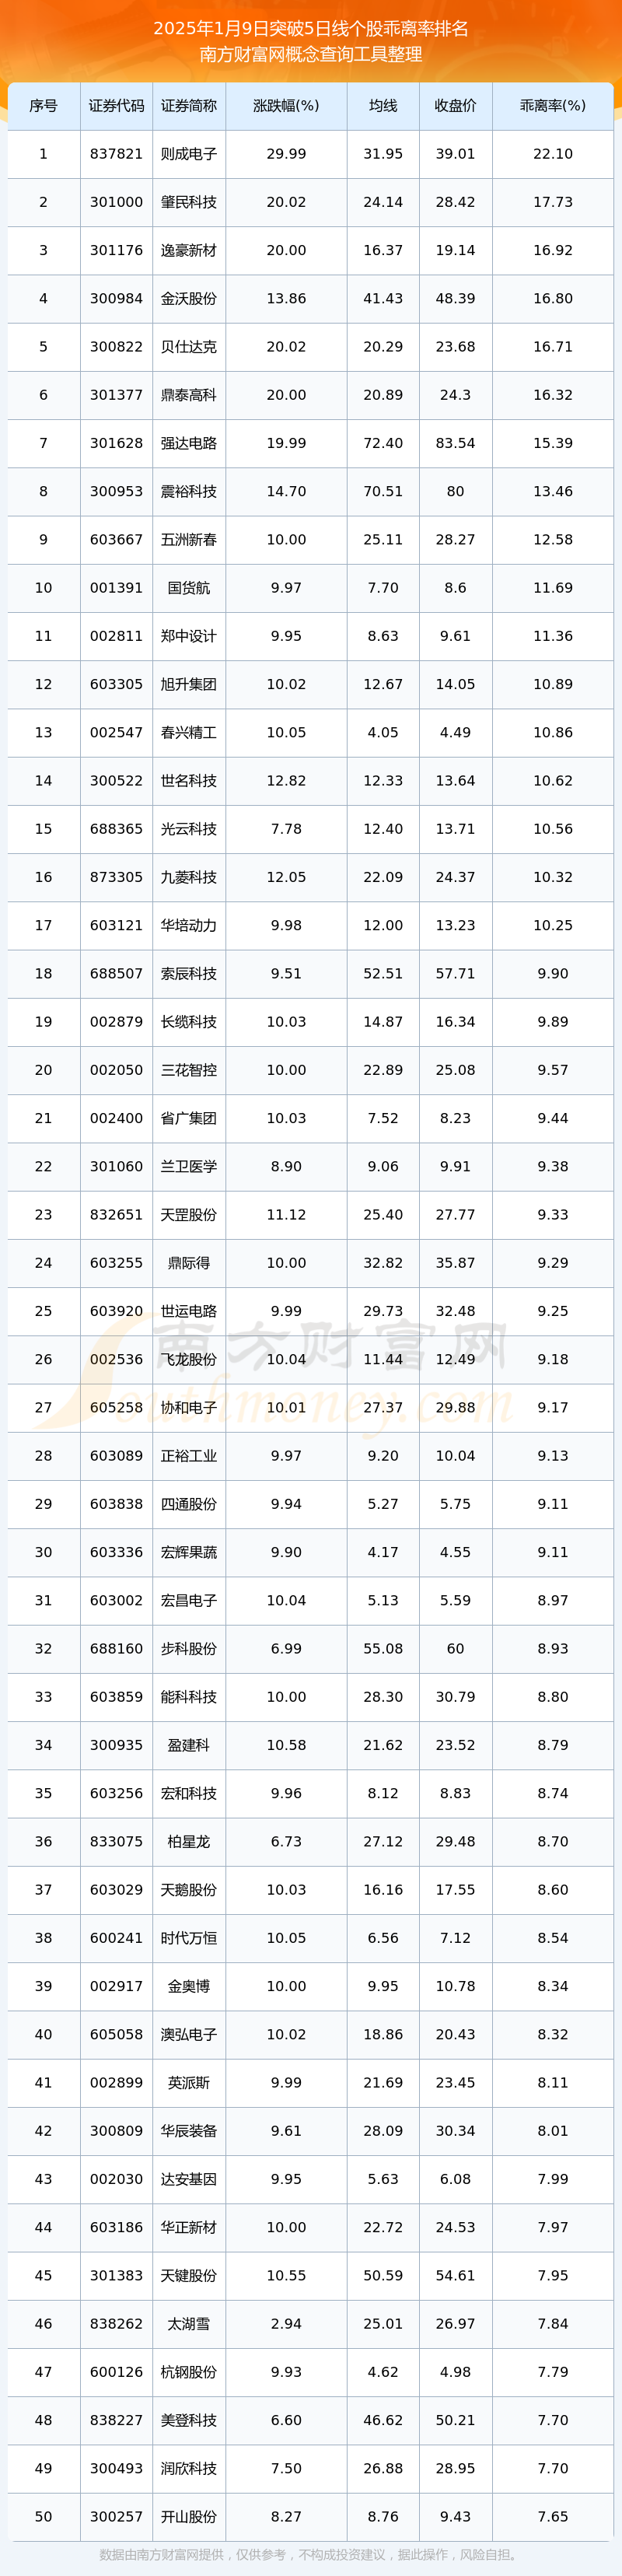Select stock name 澳弘电子

coord(189,2034)
